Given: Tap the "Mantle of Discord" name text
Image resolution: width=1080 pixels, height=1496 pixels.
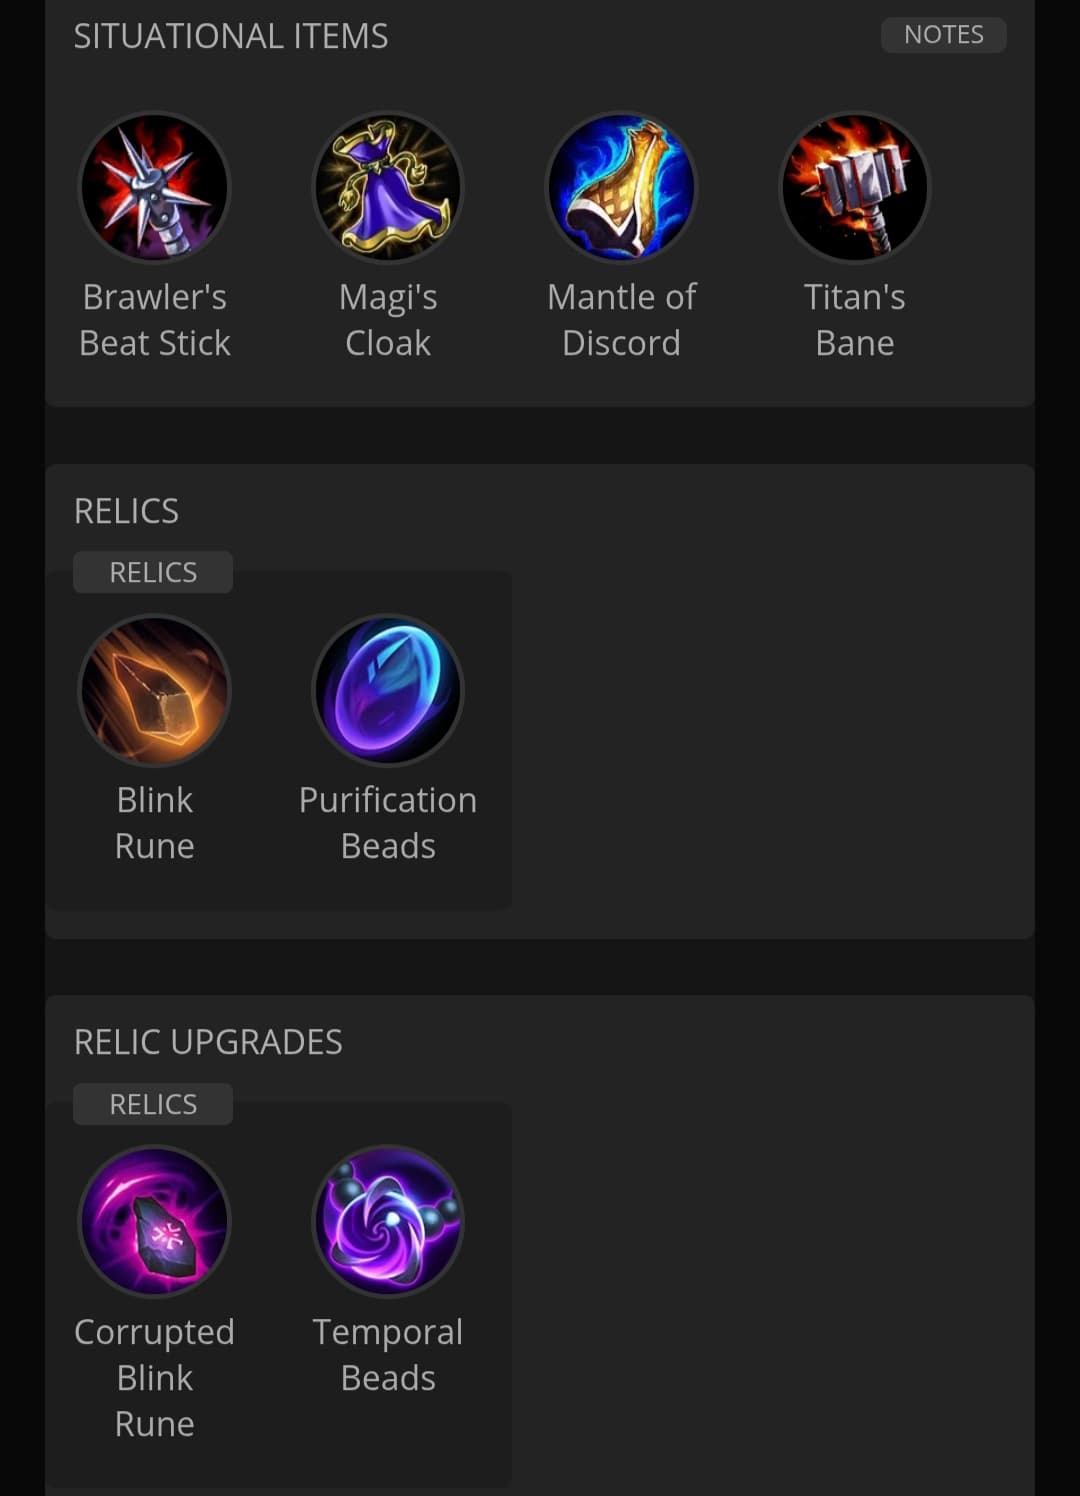Looking at the screenshot, I should tap(621, 320).
